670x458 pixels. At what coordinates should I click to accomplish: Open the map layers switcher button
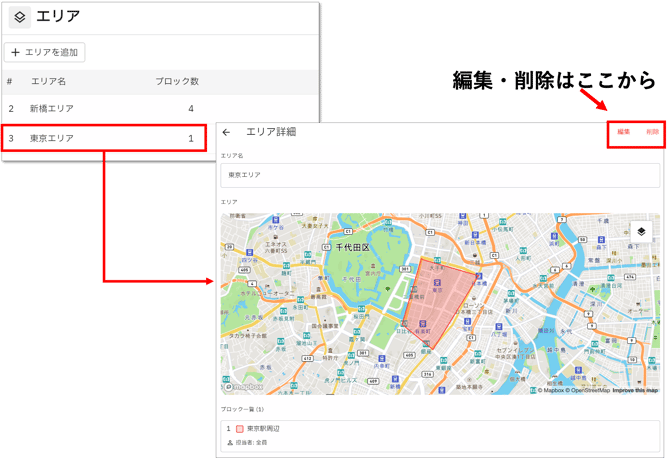(639, 231)
